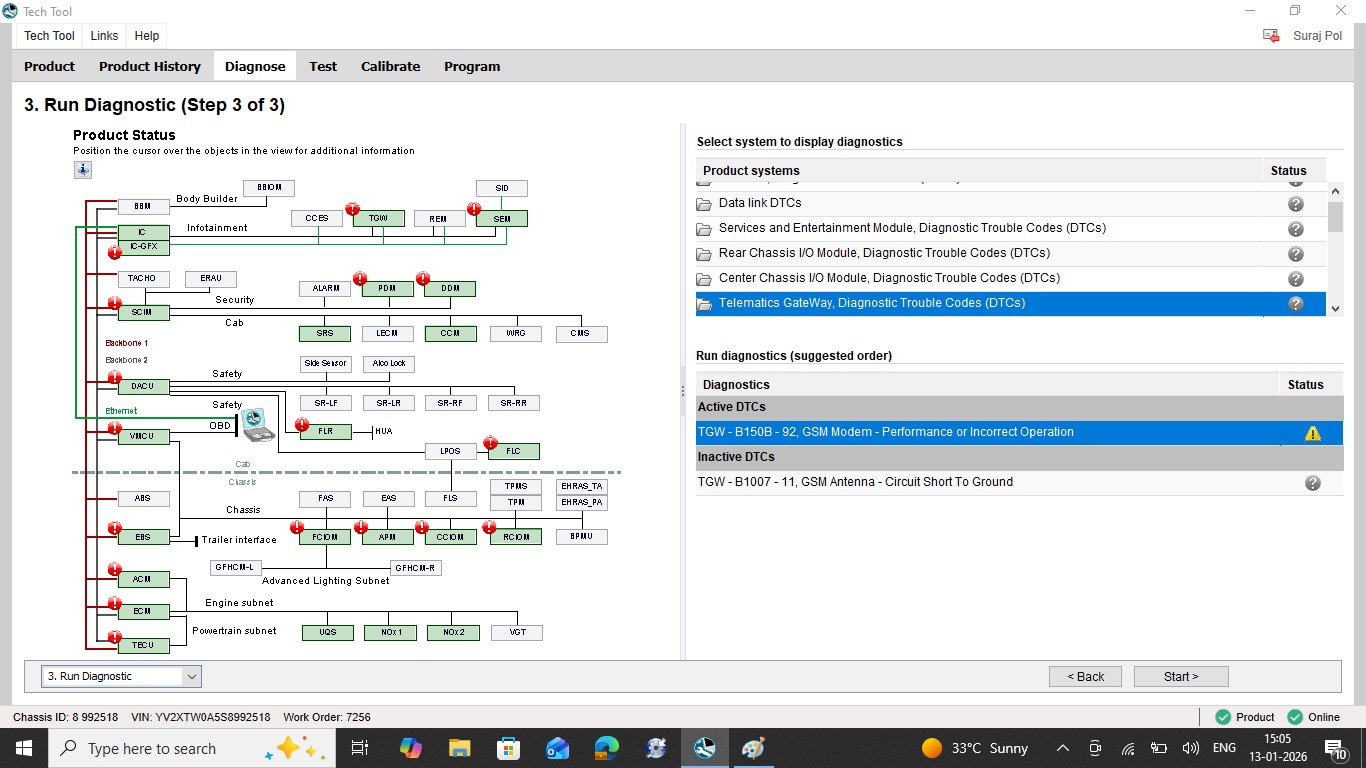Open Microsoft Edge from the taskbar
The image size is (1366, 768).
[606, 748]
